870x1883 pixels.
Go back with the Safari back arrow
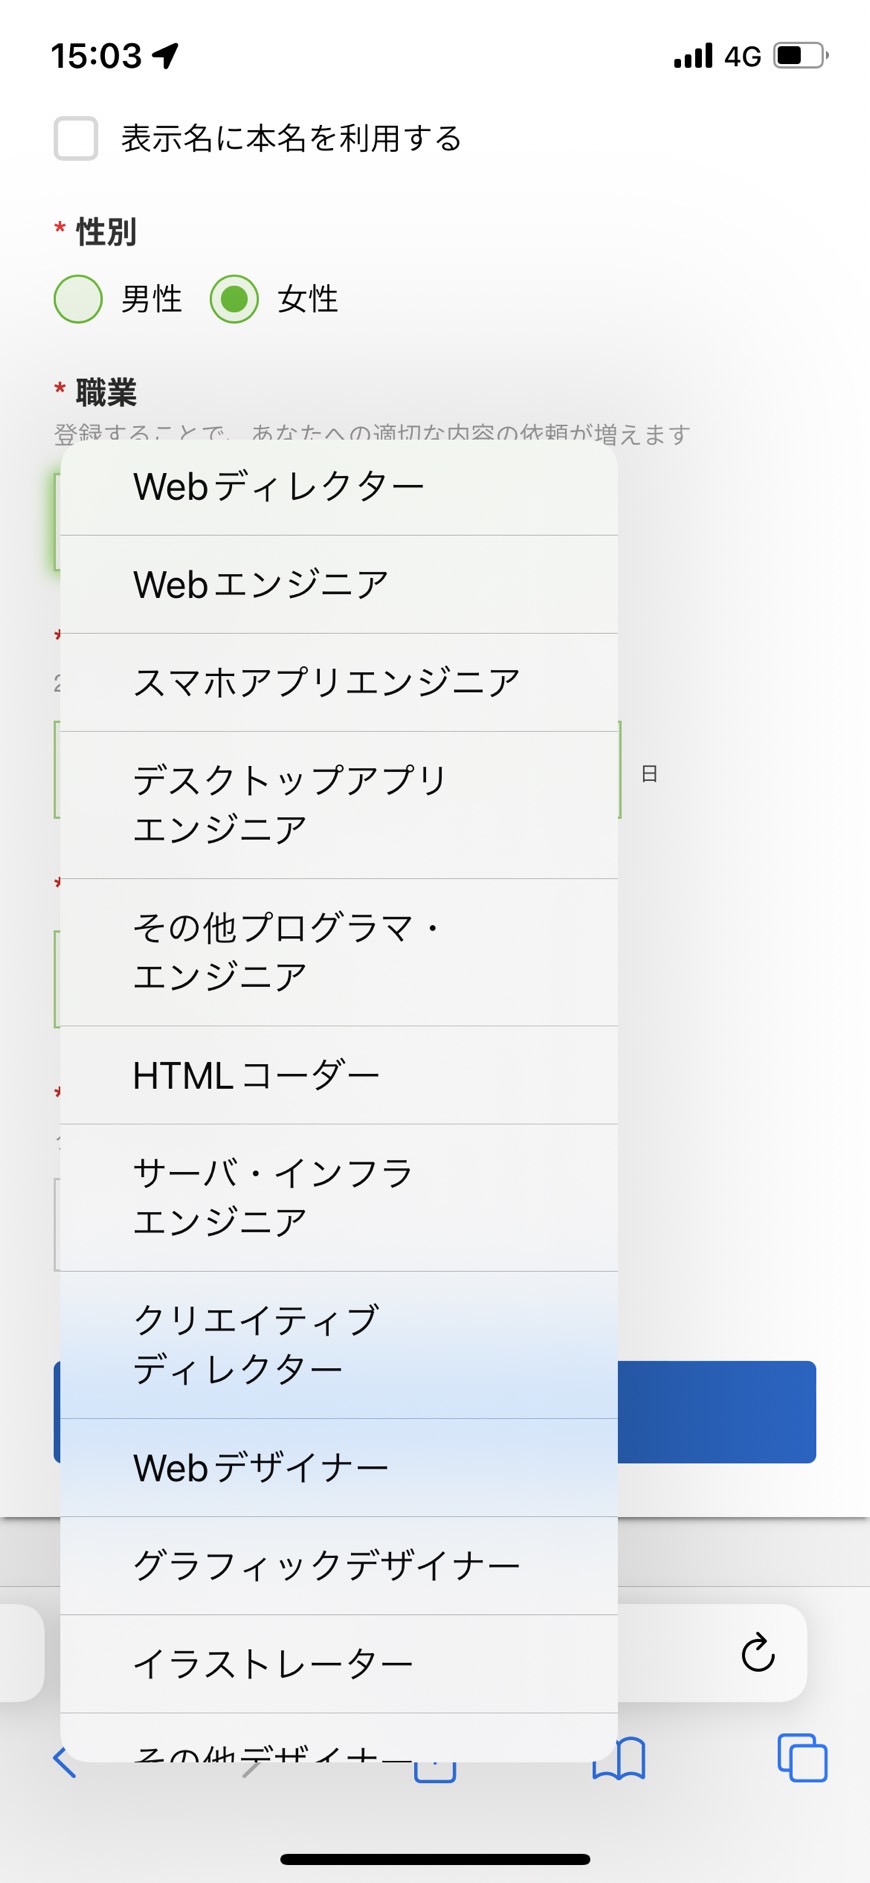[64, 1761]
